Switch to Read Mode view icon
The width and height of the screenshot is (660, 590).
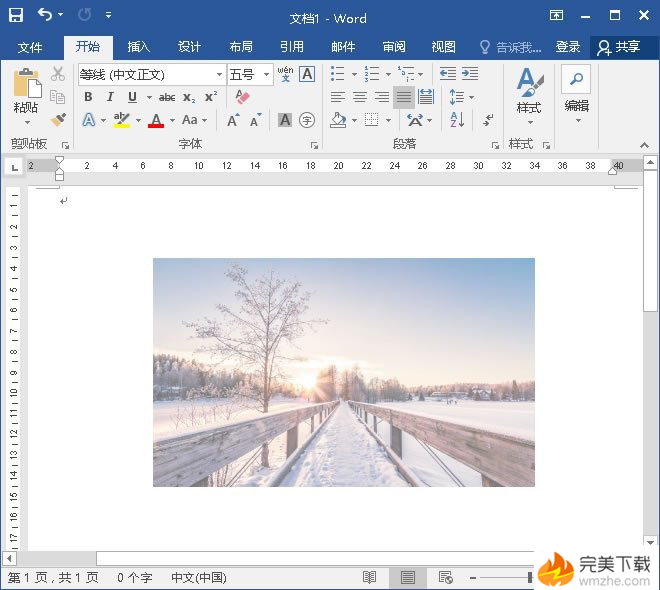click(x=369, y=577)
